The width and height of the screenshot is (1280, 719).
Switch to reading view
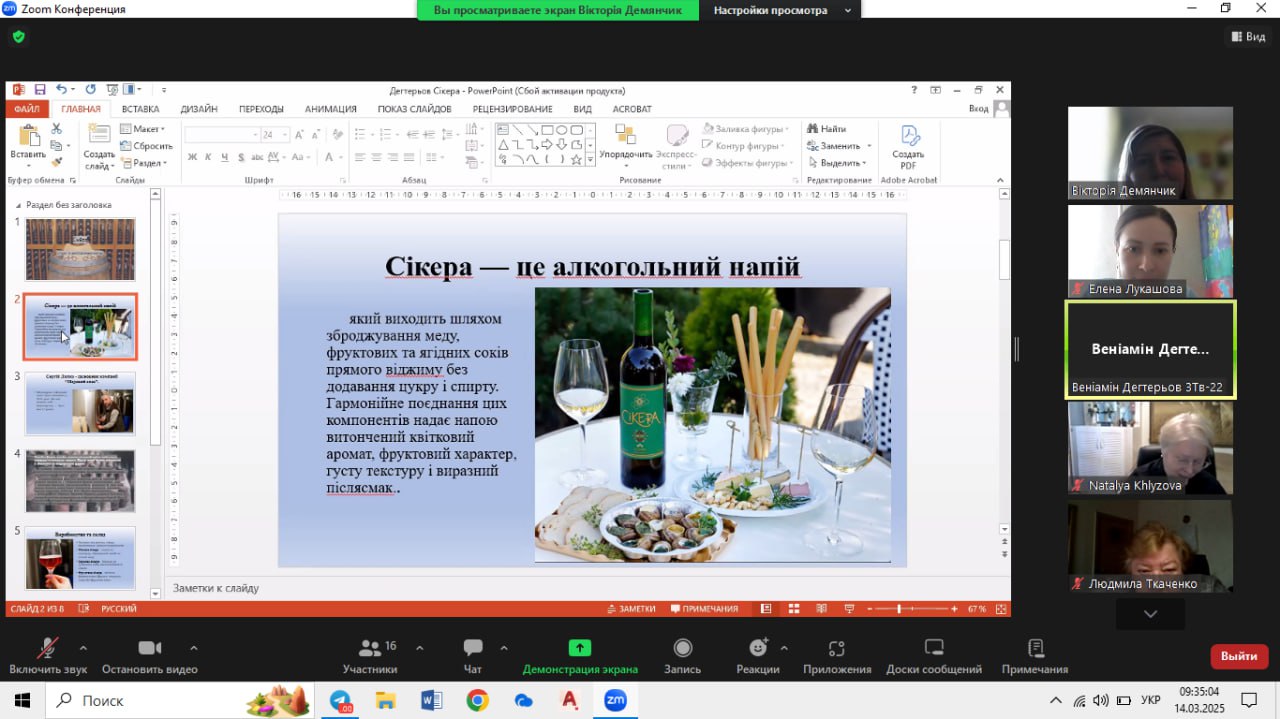821,609
